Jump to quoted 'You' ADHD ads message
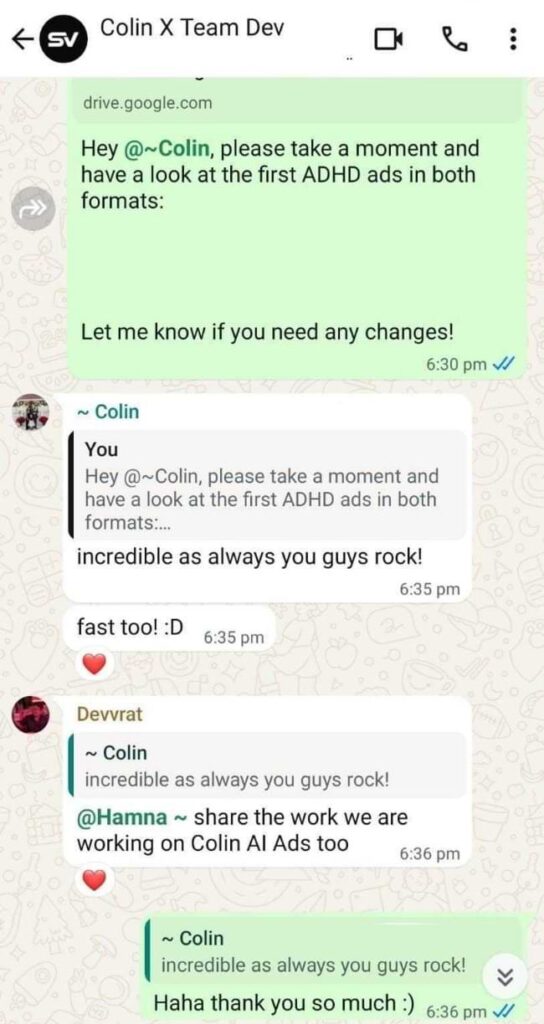The width and height of the screenshot is (544, 1024). pyautogui.click(x=268, y=485)
